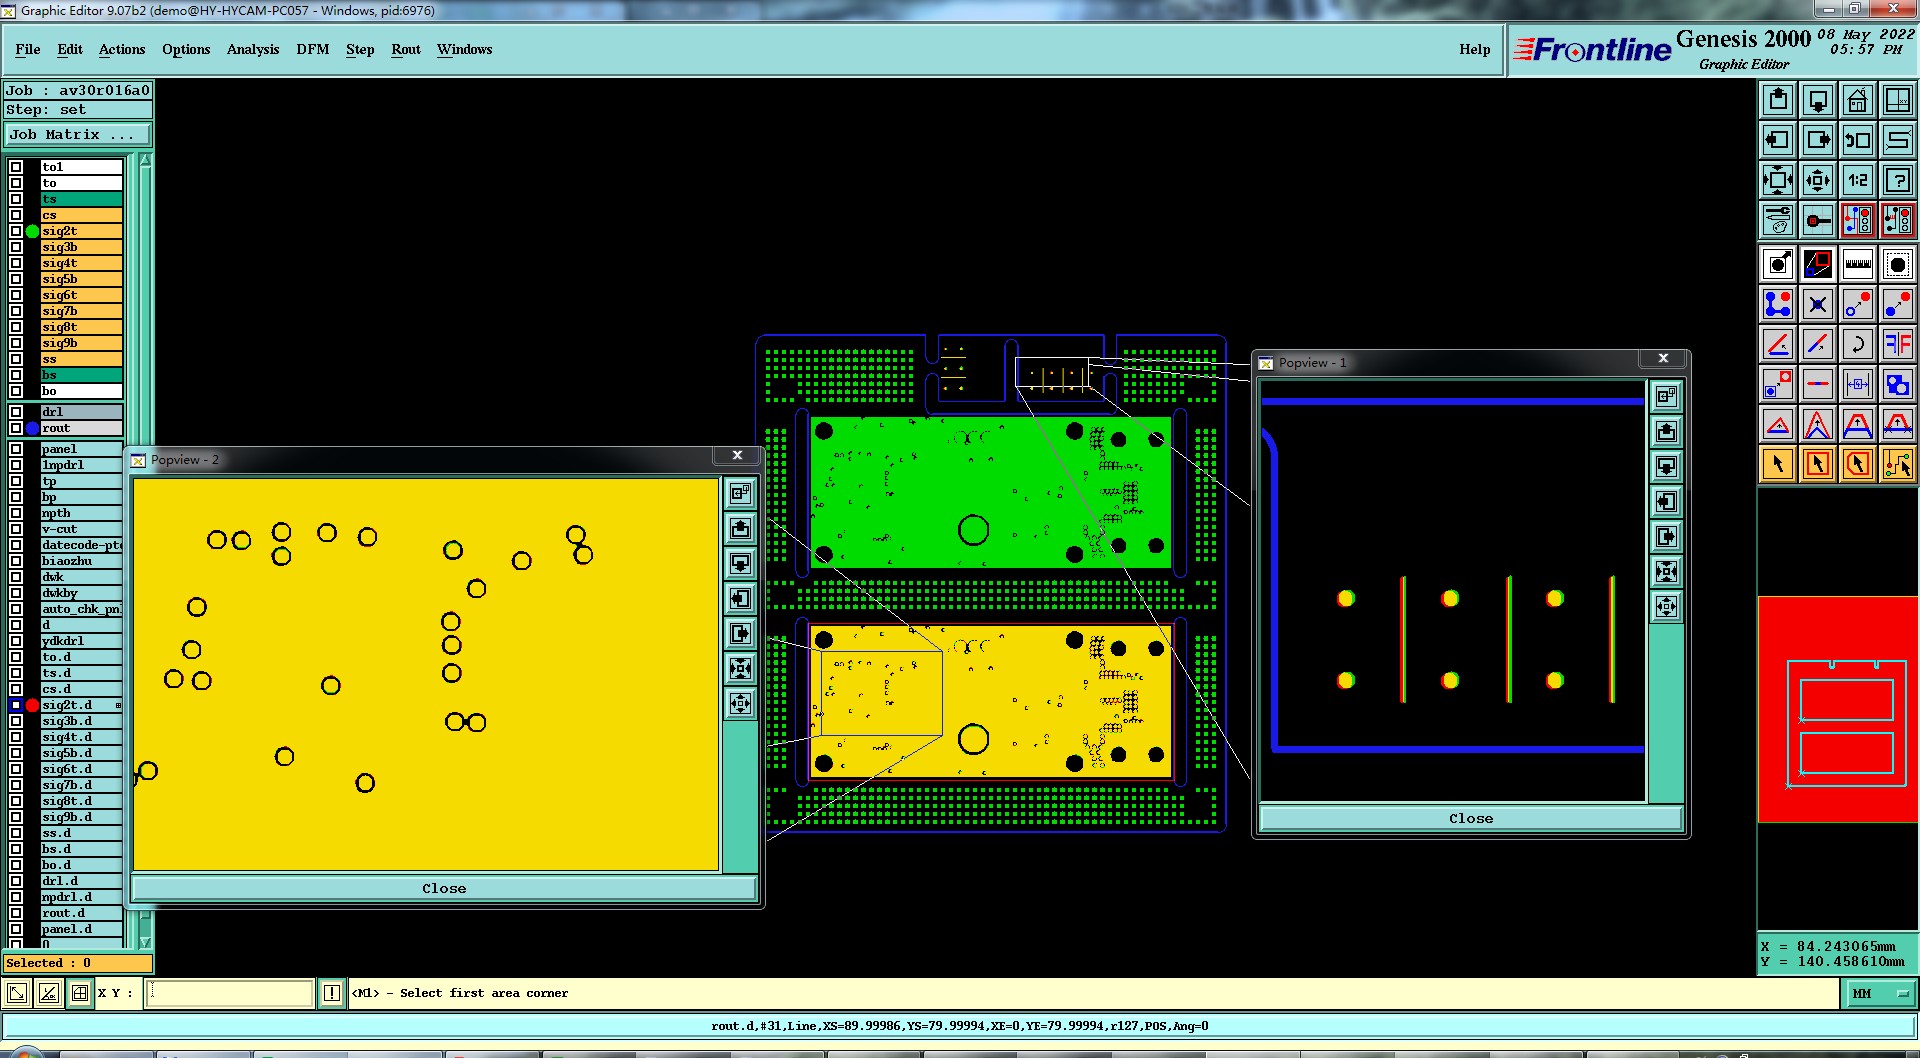
Task: Toggle the checkbox for layer sig3b
Action: (x=16, y=247)
